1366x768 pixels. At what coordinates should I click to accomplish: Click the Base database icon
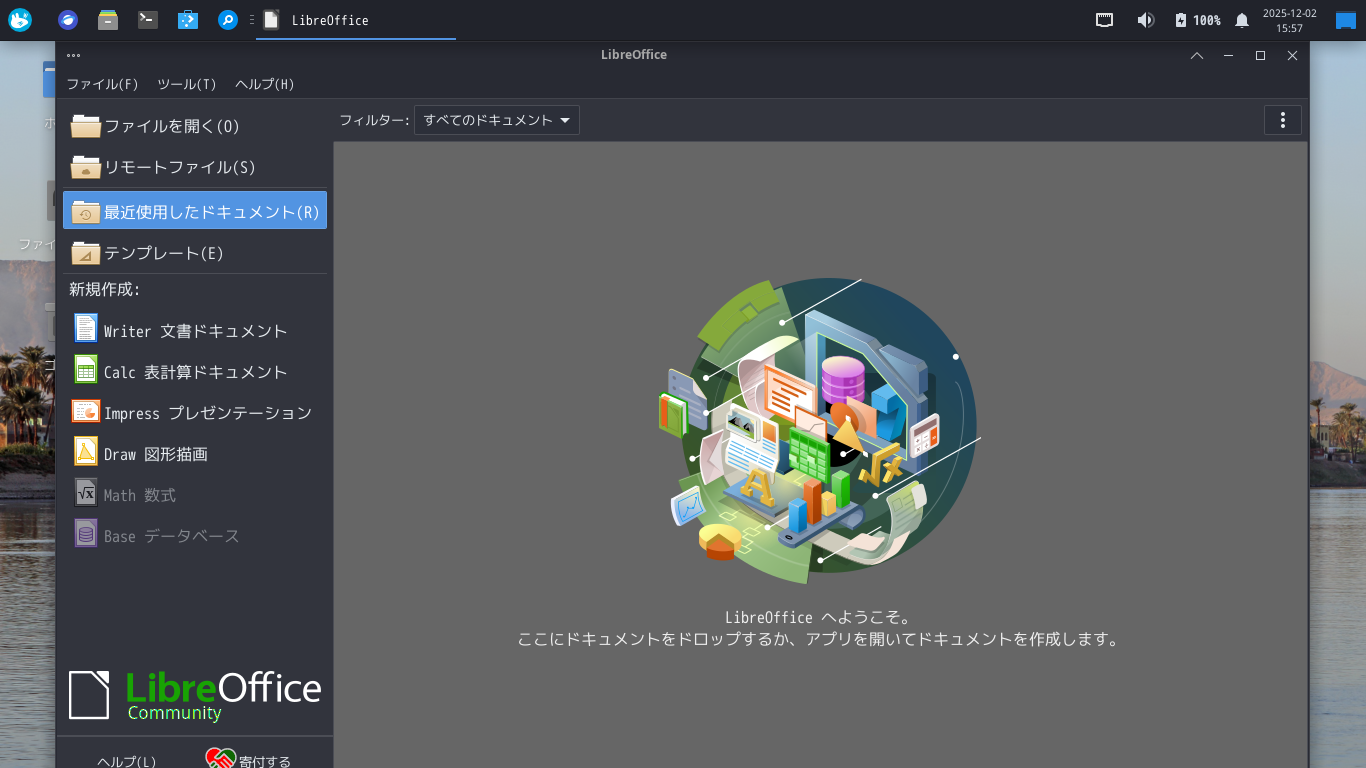click(x=86, y=534)
